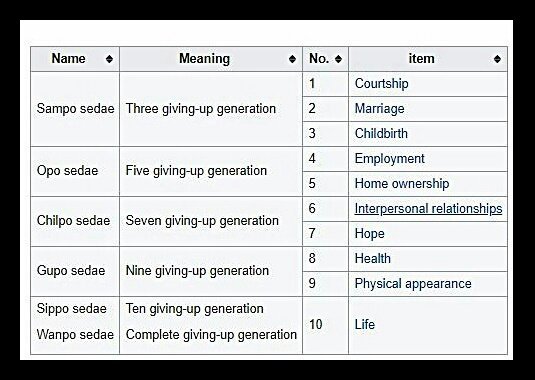Viewport: 535px width, 380px height.
Task: Select the Gupo sedae name cell
Action: [x=75, y=272]
